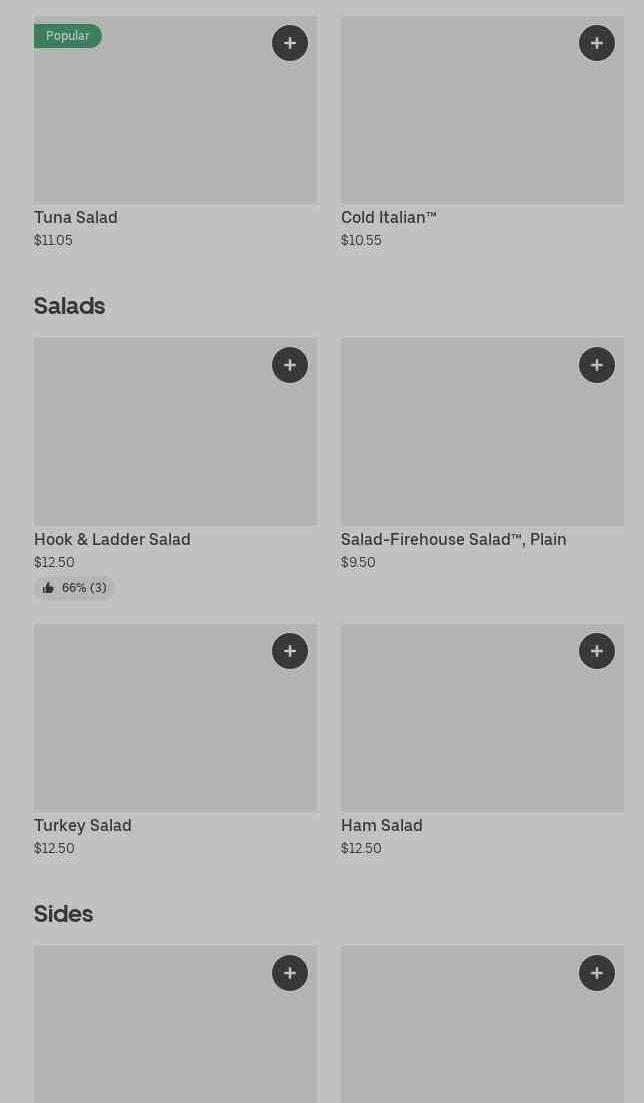
Task: Click the Turkey Salad title
Action: pos(83,826)
